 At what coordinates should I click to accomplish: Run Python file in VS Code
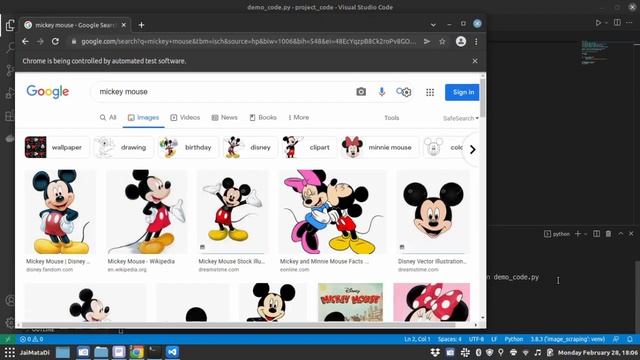pyautogui.click(x=598, y=23)
